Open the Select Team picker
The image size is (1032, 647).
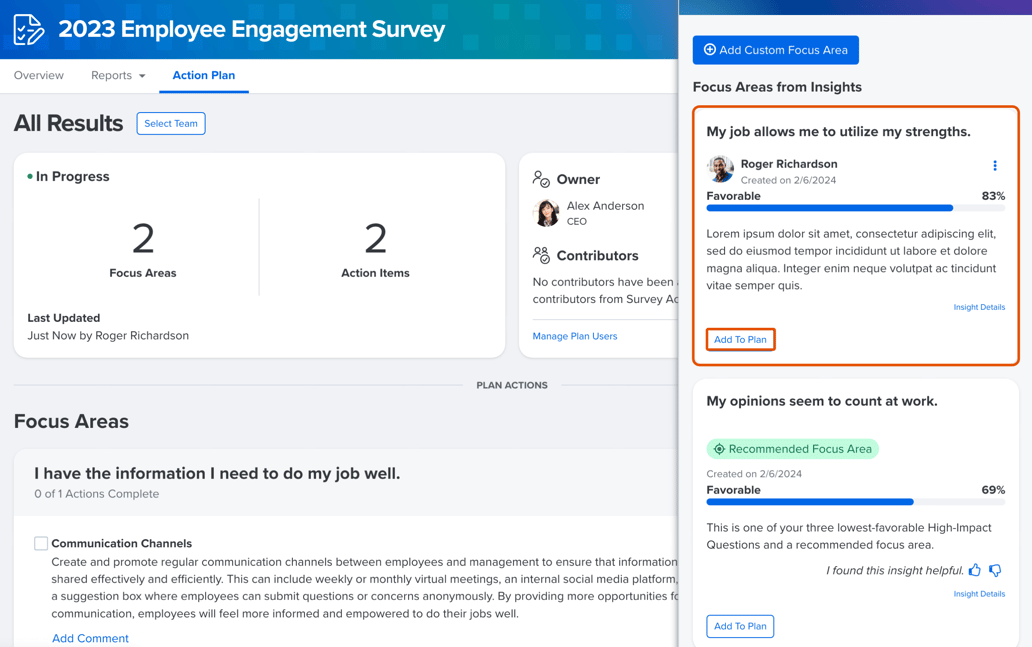pyautogui.click(x=171, y=124)
